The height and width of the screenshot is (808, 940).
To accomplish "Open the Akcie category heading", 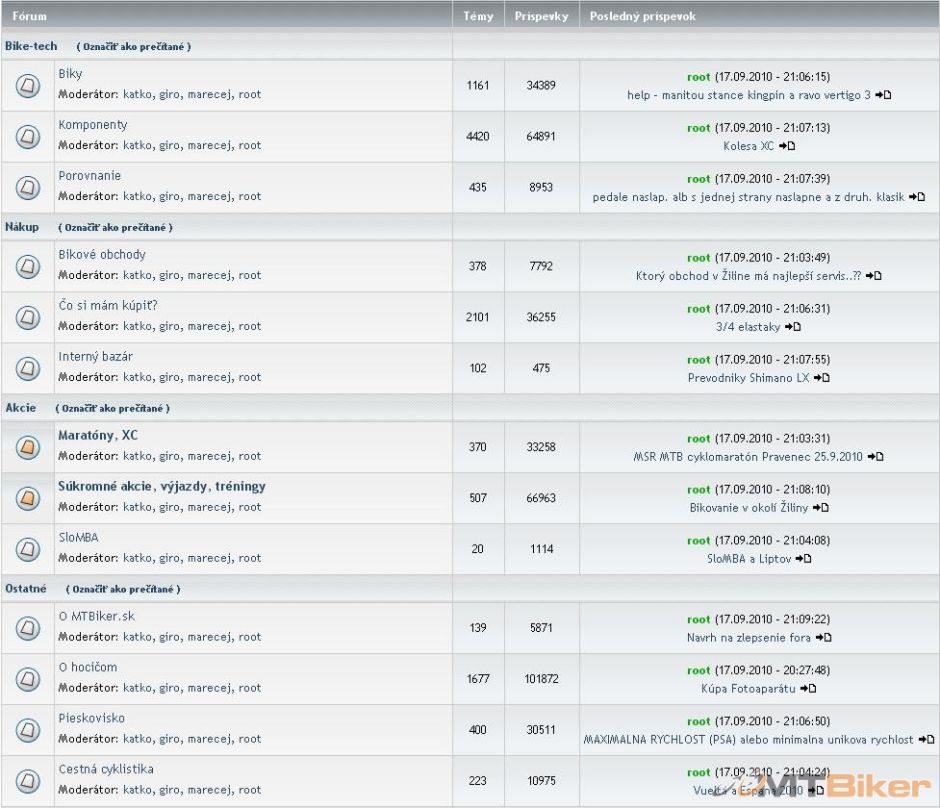I will point(22,408).
